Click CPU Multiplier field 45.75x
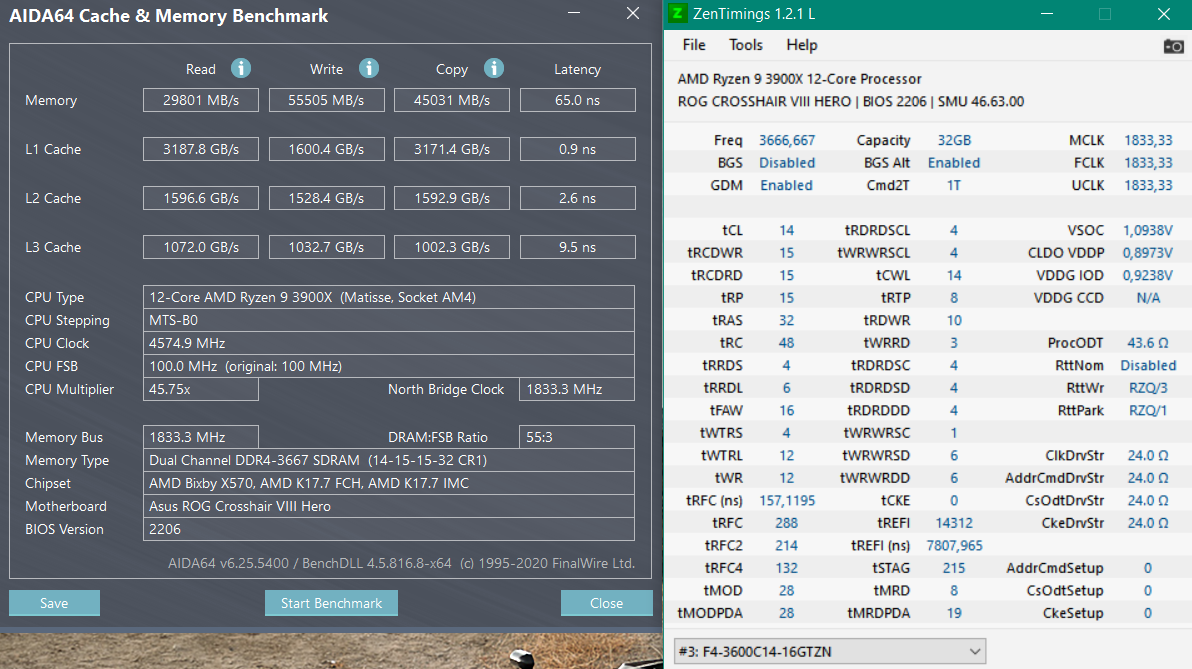1192x669 pixels. click(x=201, y=389)
